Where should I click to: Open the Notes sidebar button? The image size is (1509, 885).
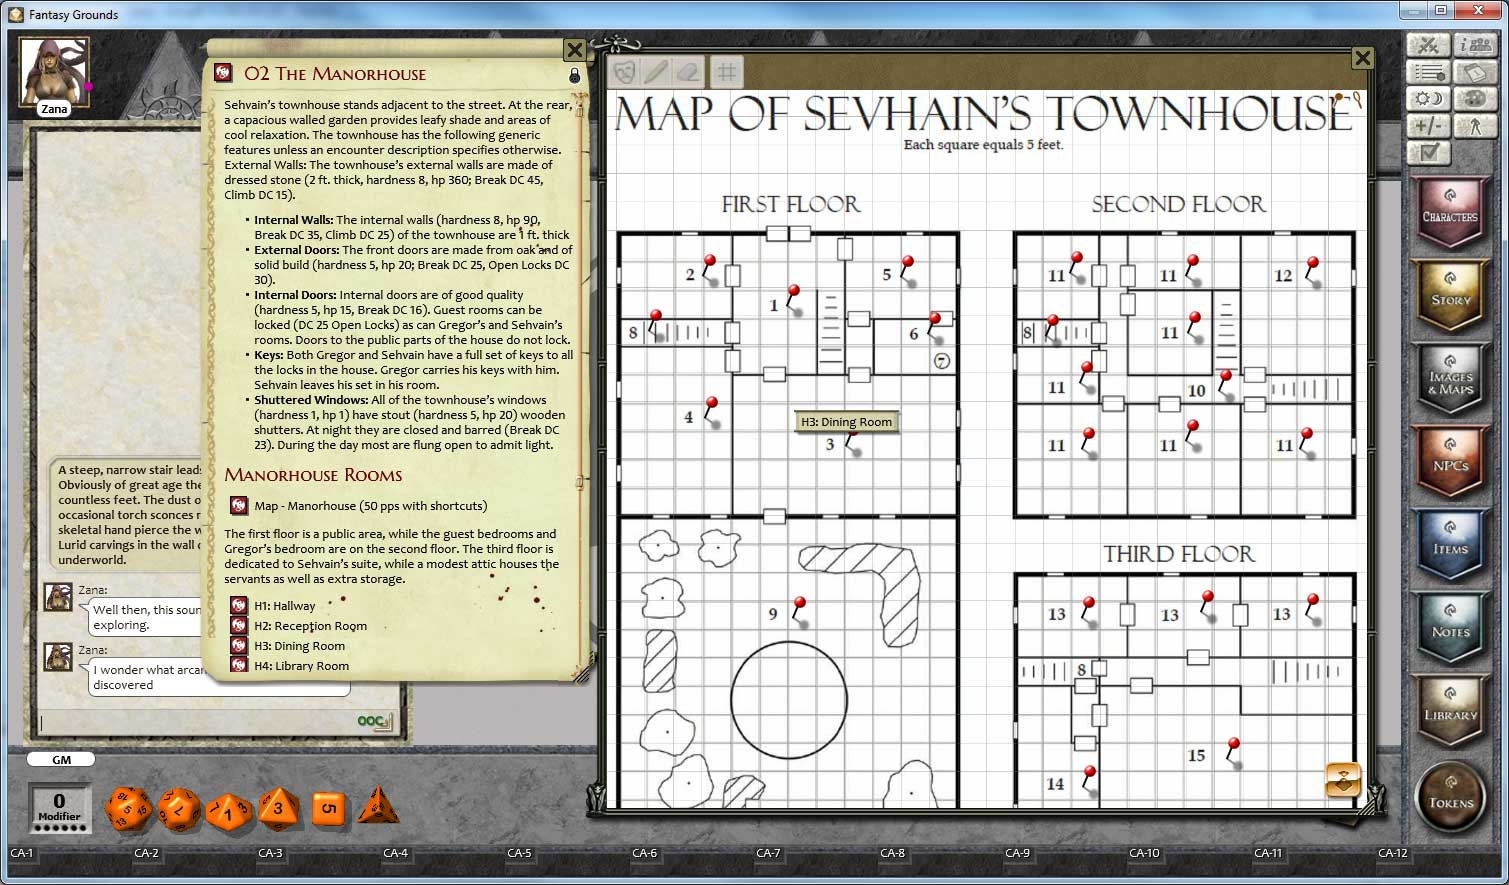point(1450,629)
